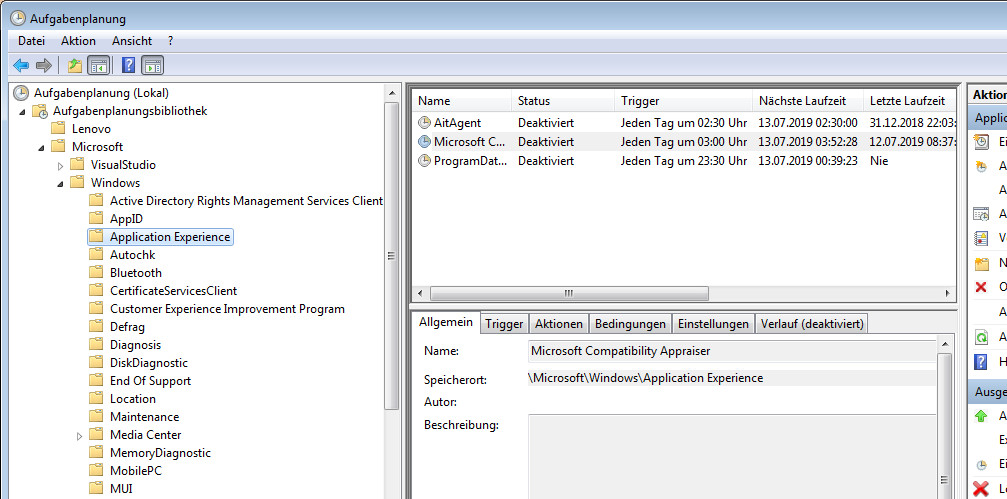
Task: Toggle the action pane toolbar icon
Action: 152,66
